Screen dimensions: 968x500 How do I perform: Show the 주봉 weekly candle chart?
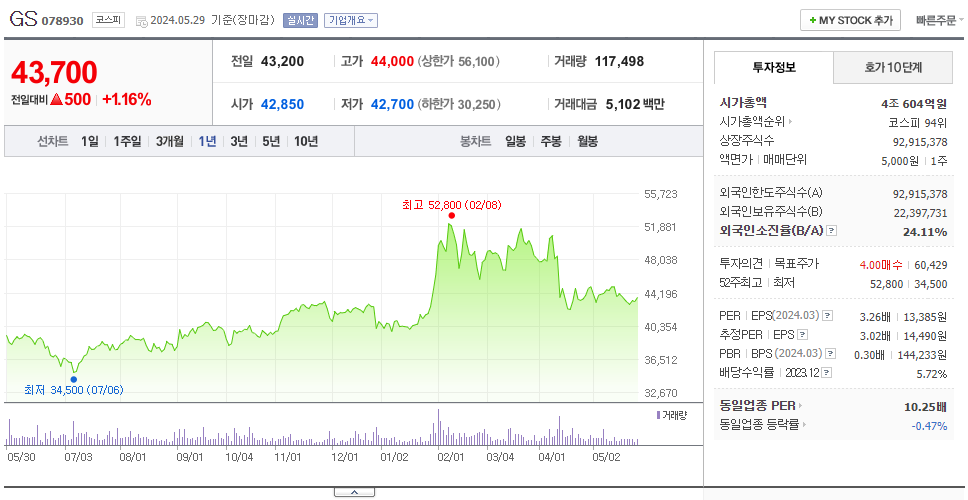click(551, 141)
